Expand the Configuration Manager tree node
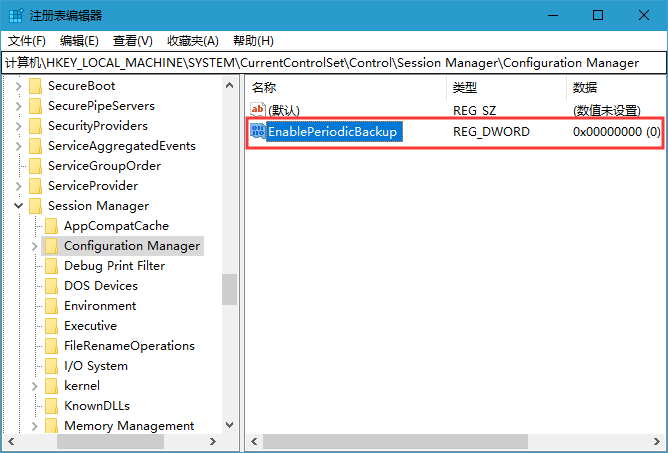 [35, 246]
